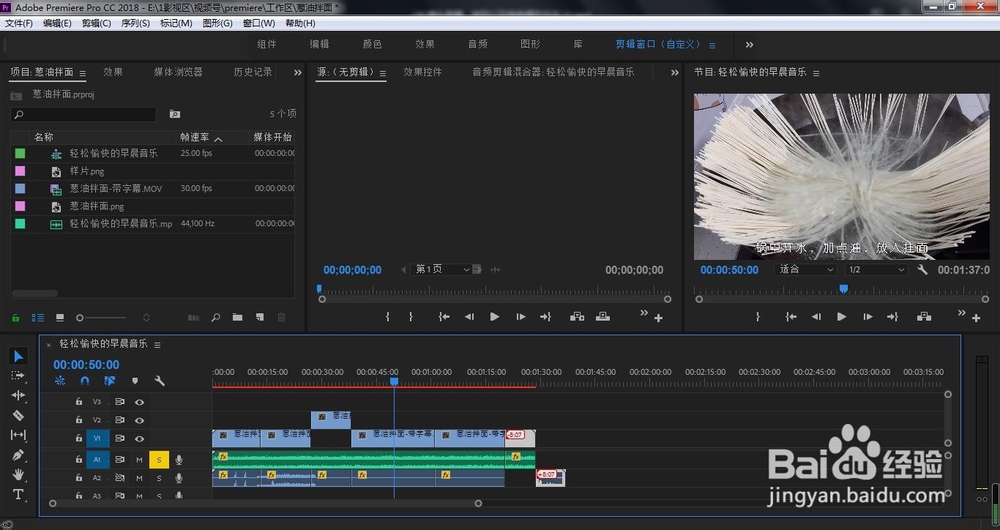Viewport: 1000px width, 530px height.
Task: Open Project panel menu hamburger
Action: pyautogui.click(x=82, y=73)
